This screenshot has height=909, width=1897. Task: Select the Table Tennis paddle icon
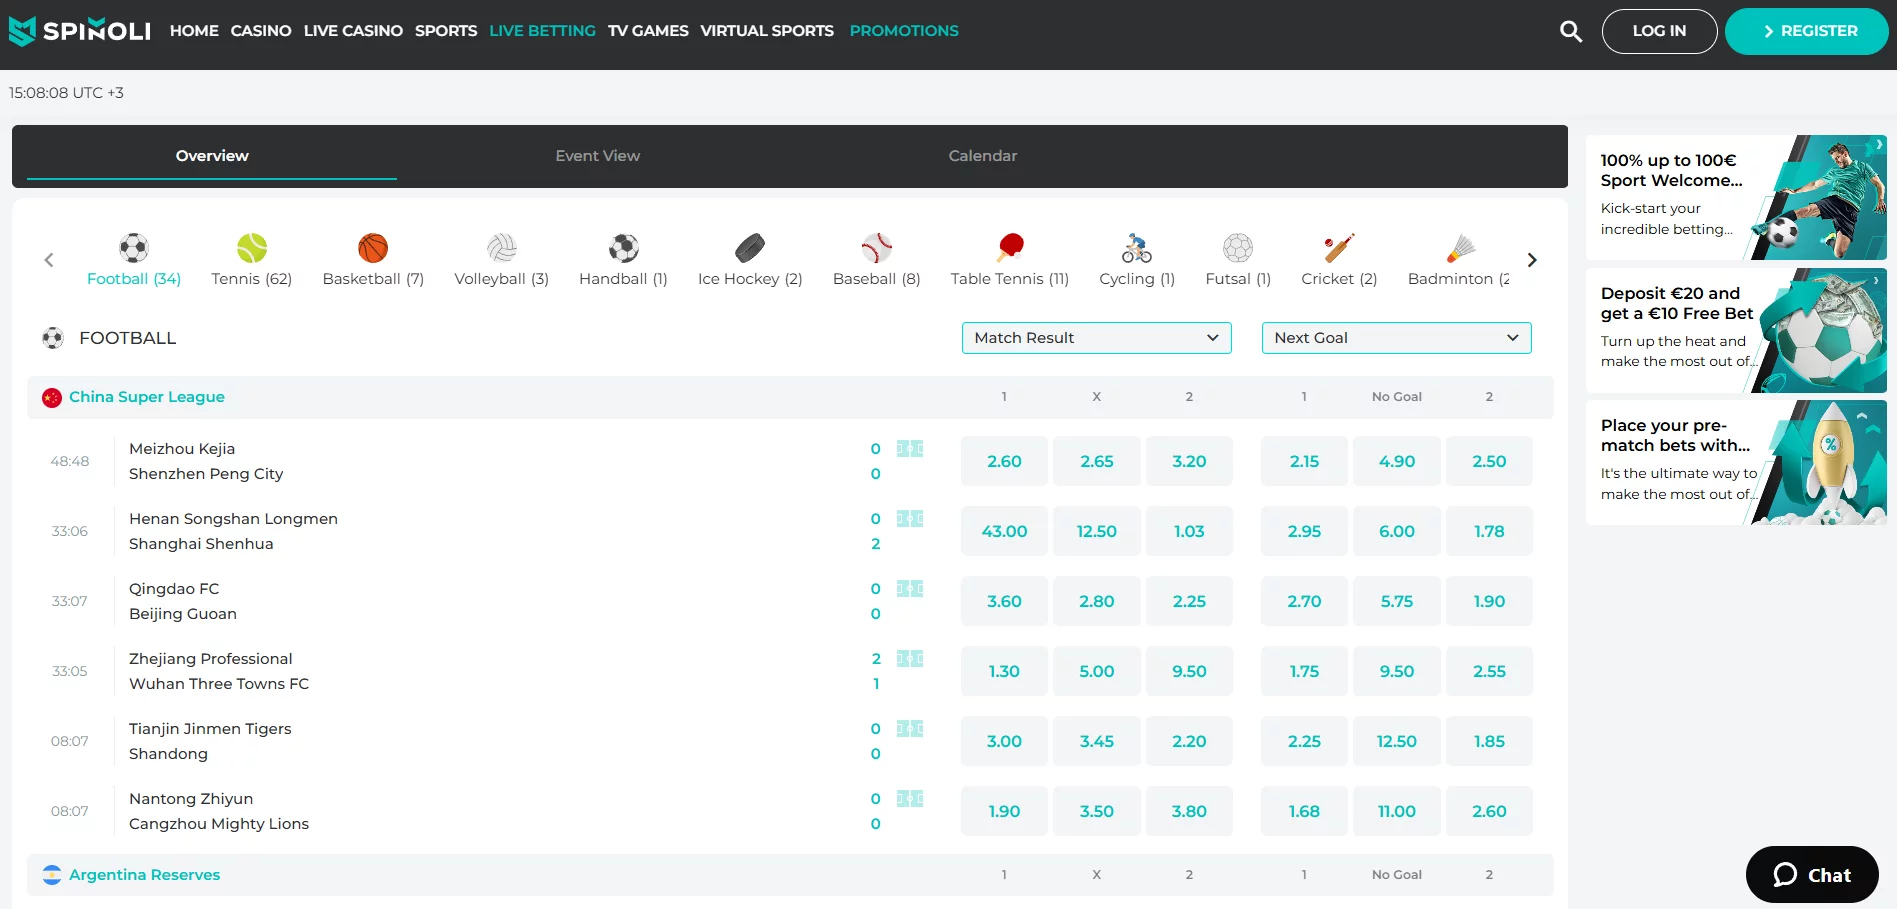pyautogui.click(x=1010, y=247)
